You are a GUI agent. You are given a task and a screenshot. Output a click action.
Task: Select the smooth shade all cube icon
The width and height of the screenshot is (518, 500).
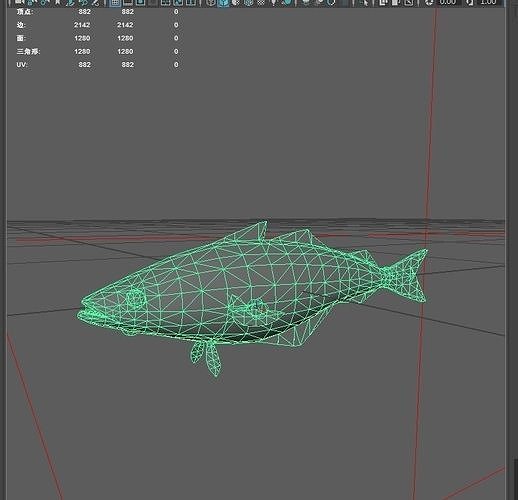click(x=223, y=3)
